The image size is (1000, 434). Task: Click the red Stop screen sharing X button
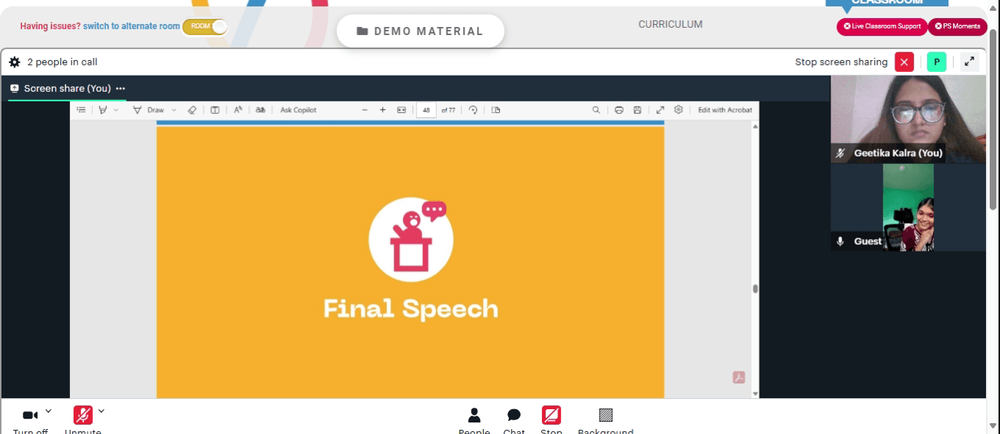904,62
